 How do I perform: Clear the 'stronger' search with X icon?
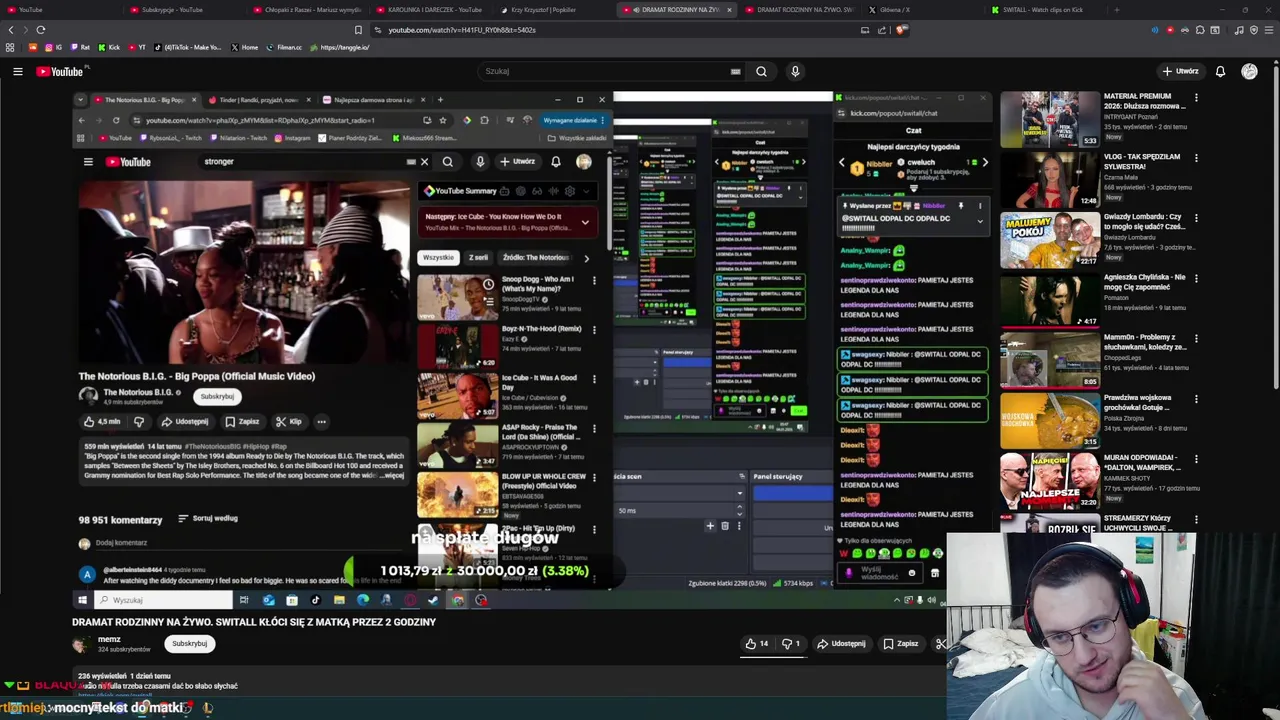(424, 162)
